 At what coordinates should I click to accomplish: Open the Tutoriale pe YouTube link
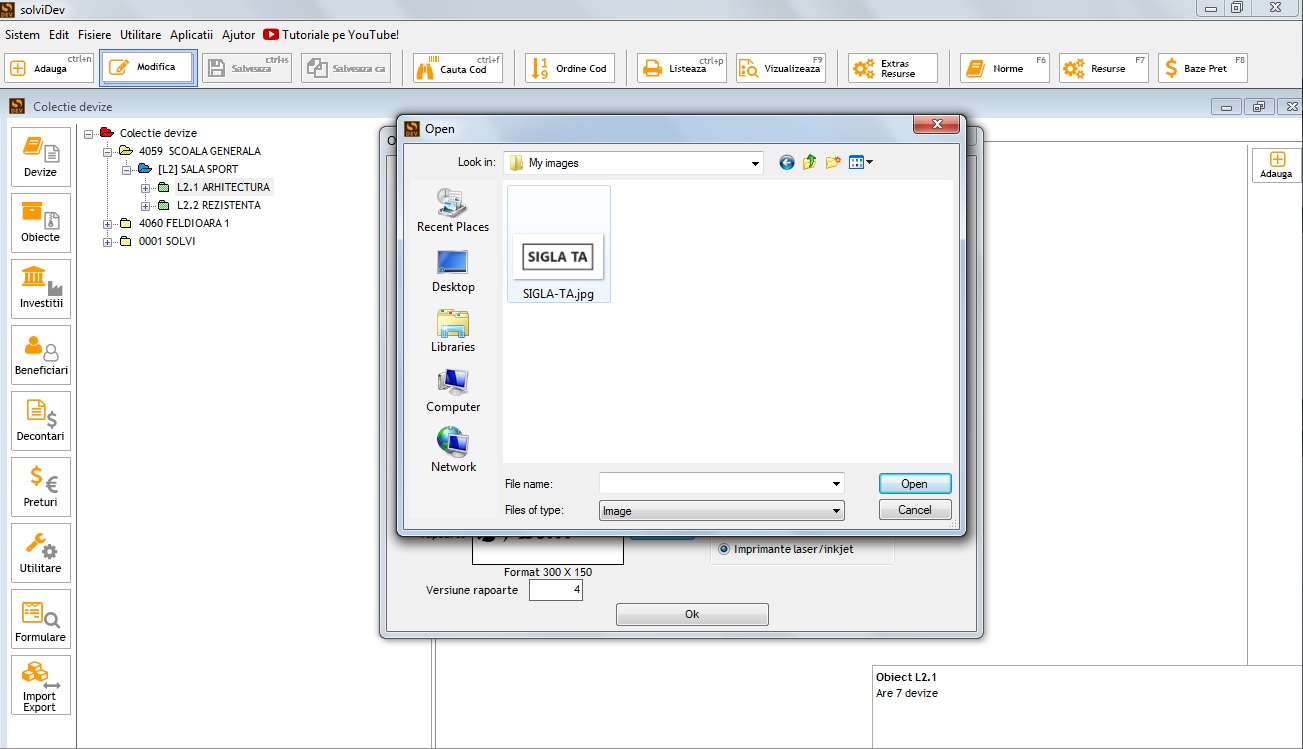pos(331,35)
